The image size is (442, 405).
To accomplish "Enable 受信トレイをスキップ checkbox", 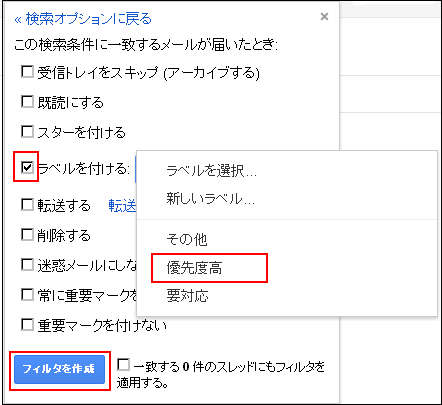I will pyautogui.click(x=27, y=72).
